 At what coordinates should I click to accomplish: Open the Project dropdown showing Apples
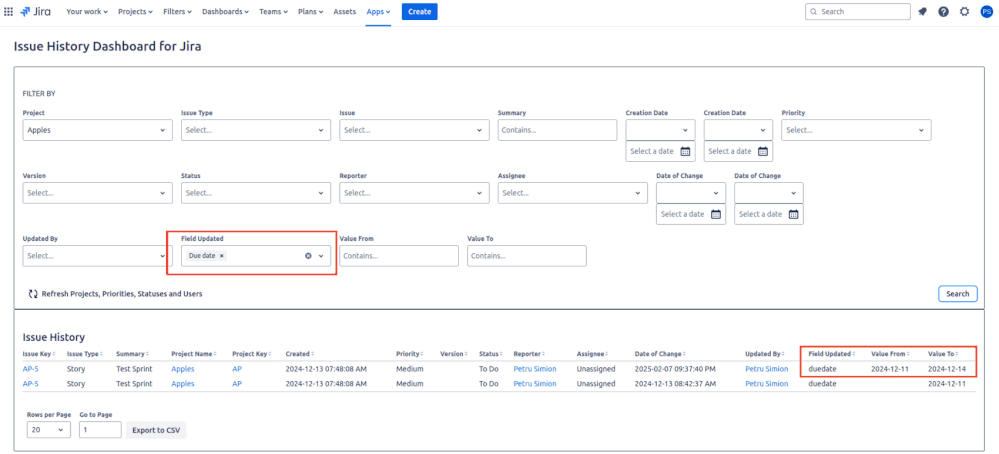click(97, 130)
